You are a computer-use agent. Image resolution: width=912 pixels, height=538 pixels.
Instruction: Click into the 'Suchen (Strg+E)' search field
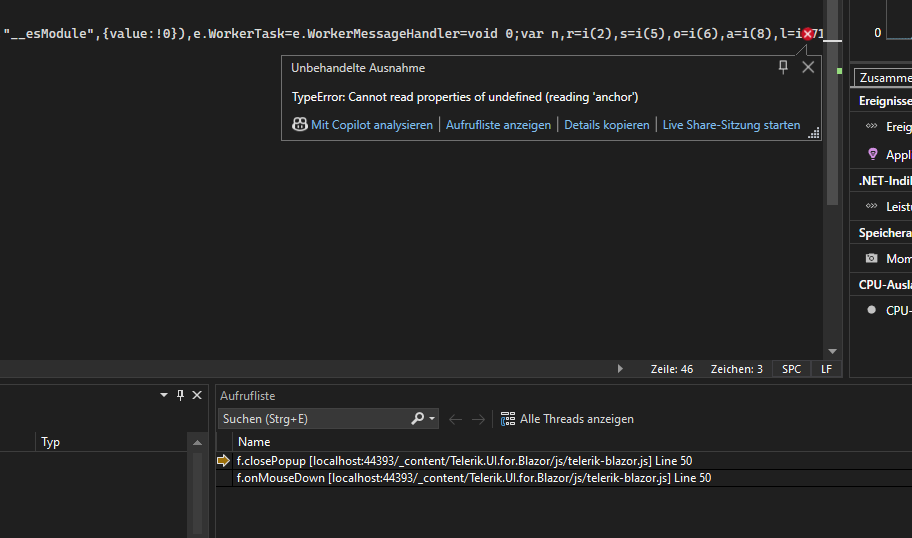click(x=312, y=419)
